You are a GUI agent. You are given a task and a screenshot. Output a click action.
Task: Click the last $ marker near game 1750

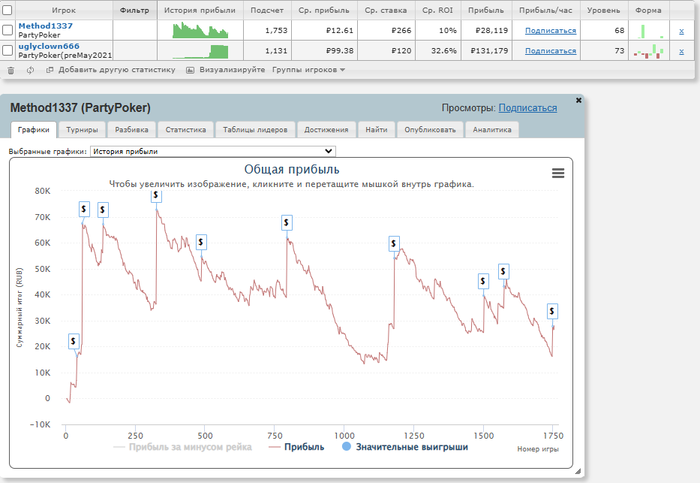click(552, 311)
